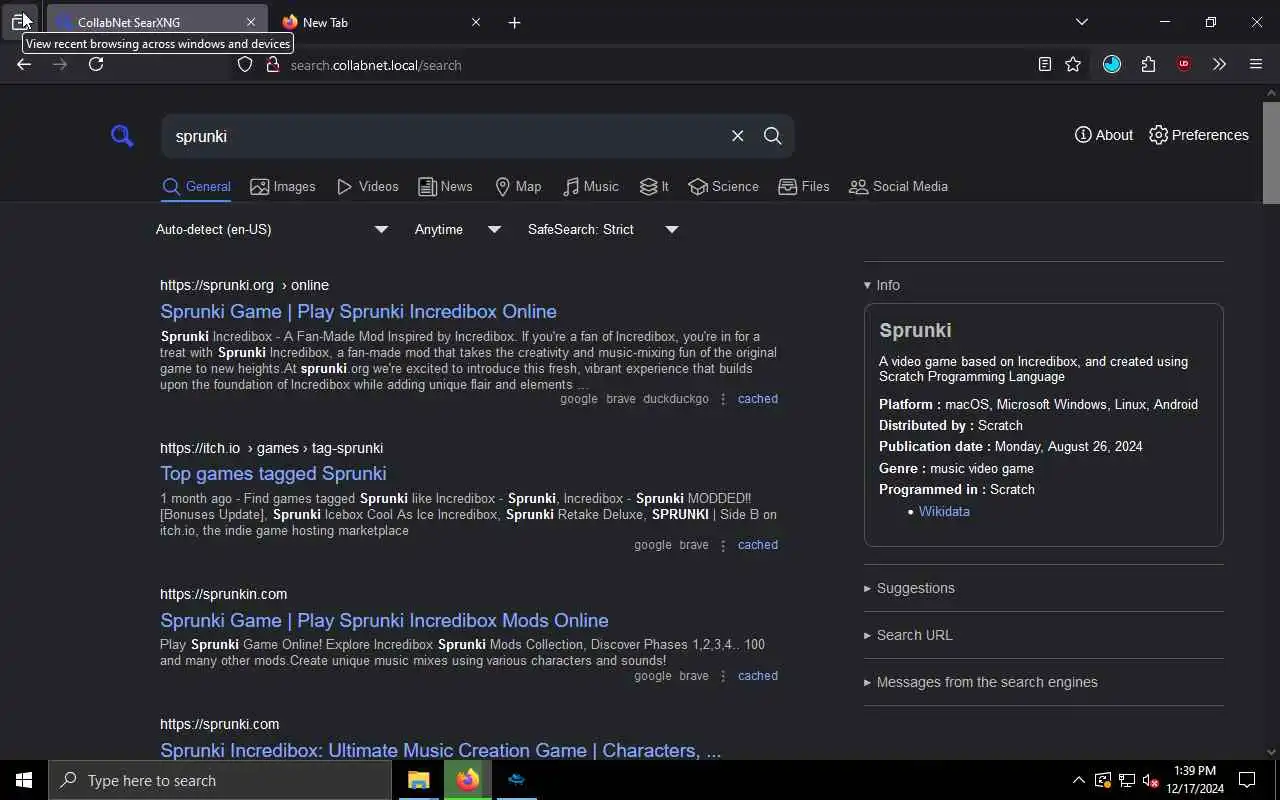The image size is (1280, 800).
Task: Toggle reader view icon
Action: (x=1044, y=64)
